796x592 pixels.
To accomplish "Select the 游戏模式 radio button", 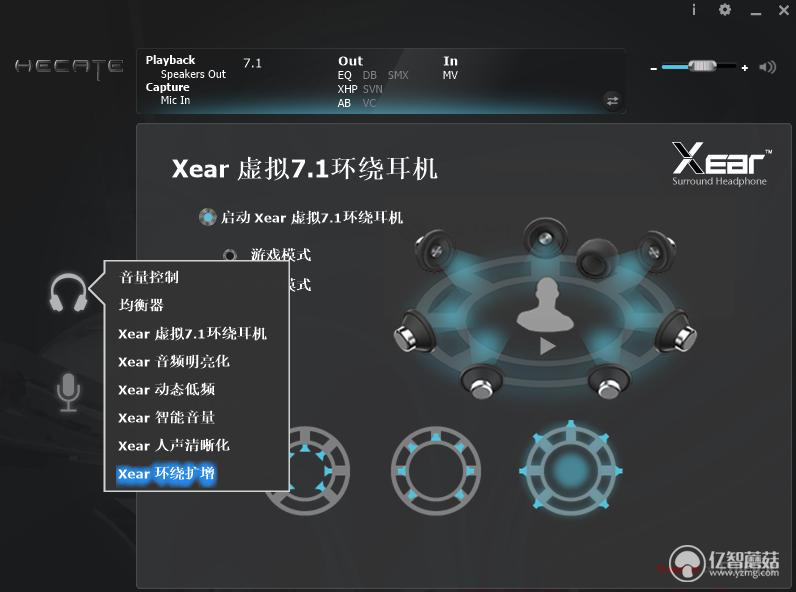I will click(x=230, y=254).
